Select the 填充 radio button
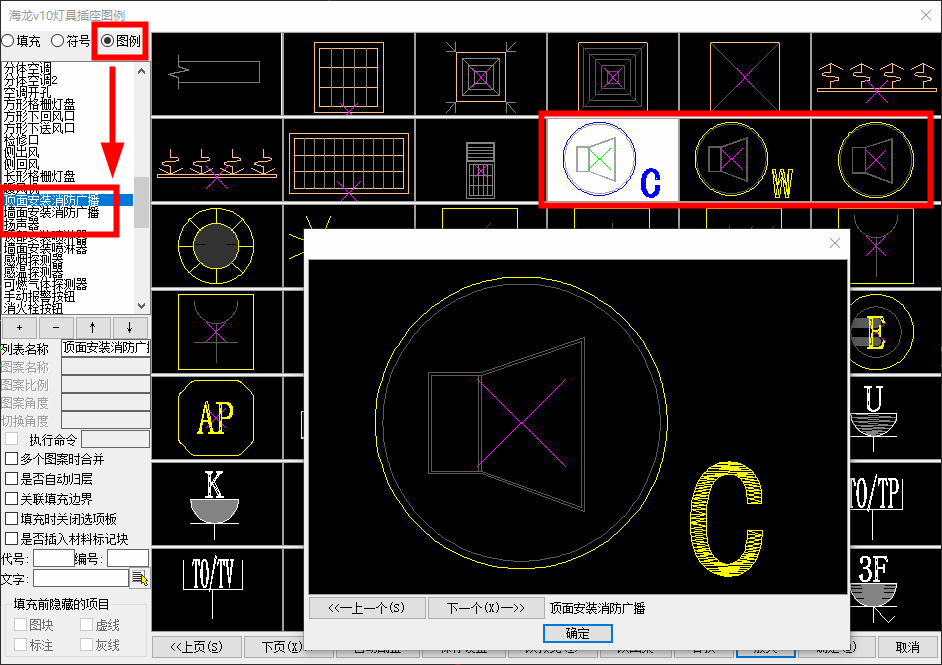This screenshot has height=665, width=942. pyautogui.click(x=8, y=41)
